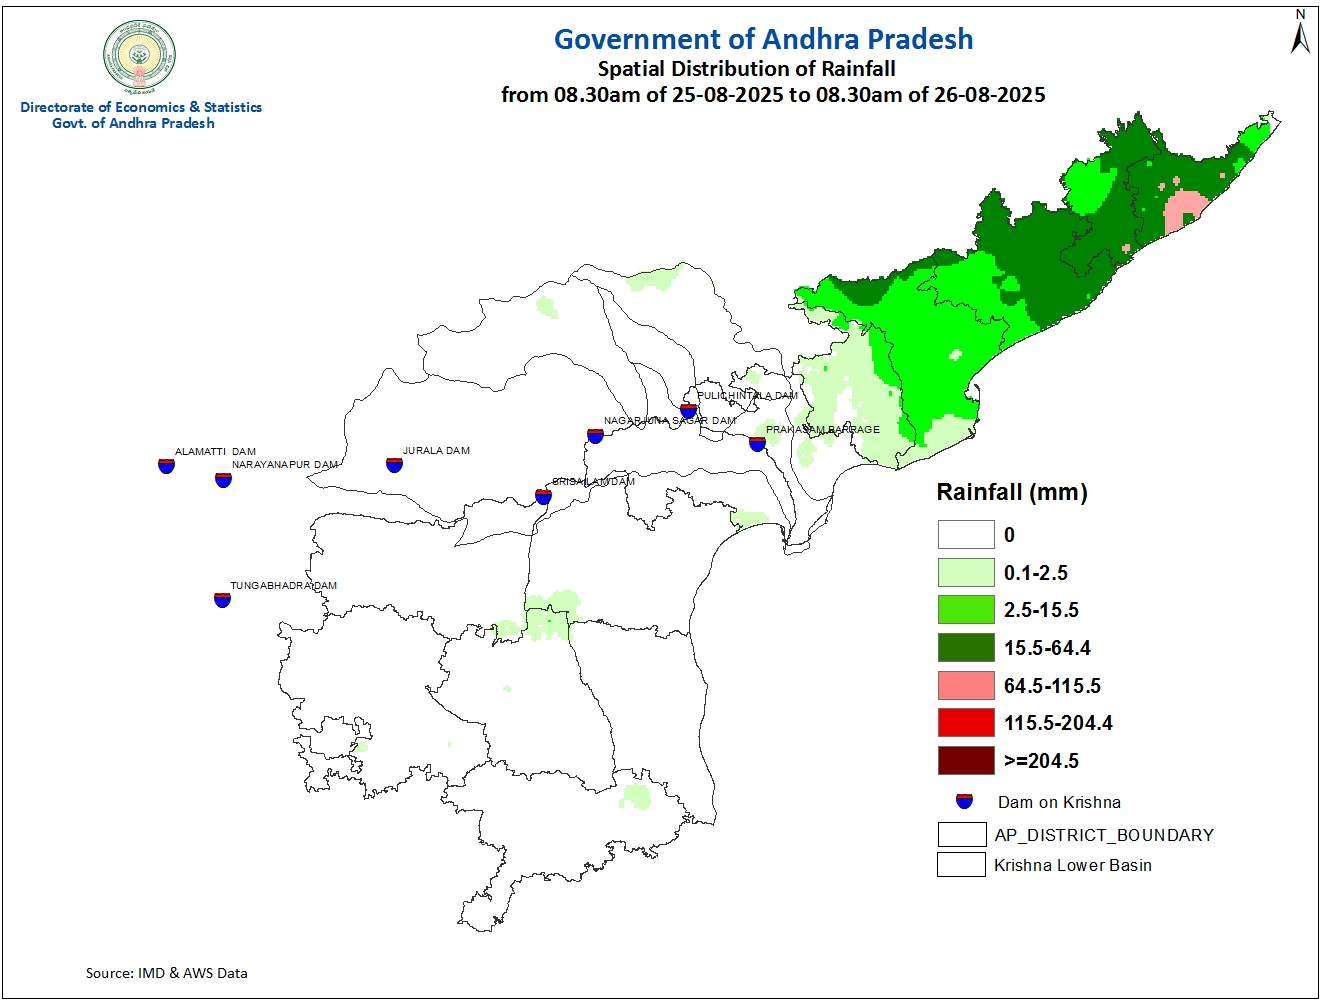The height and width of the screenshot is (1002, 1323).
Task: Click the Nagarjuna Sagar Dam marker
Action: pos(595,435)
